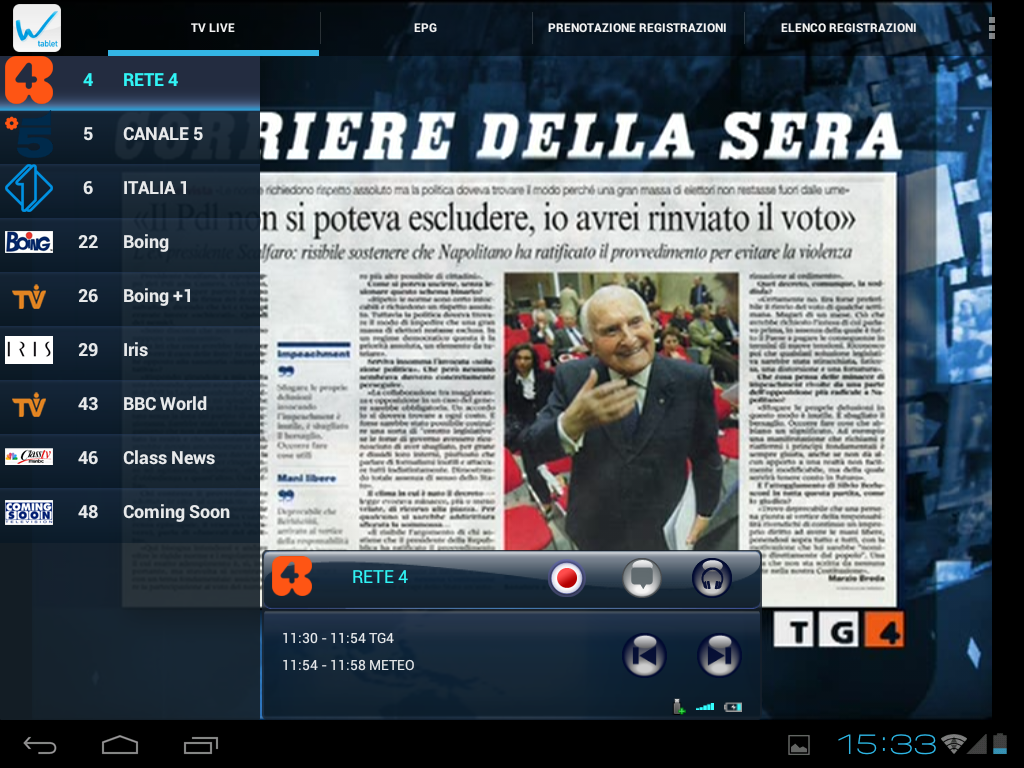Go to previous channel button
Viewport: 1024px width, 768px height.
pyautogui.click(x=644, y=655)
